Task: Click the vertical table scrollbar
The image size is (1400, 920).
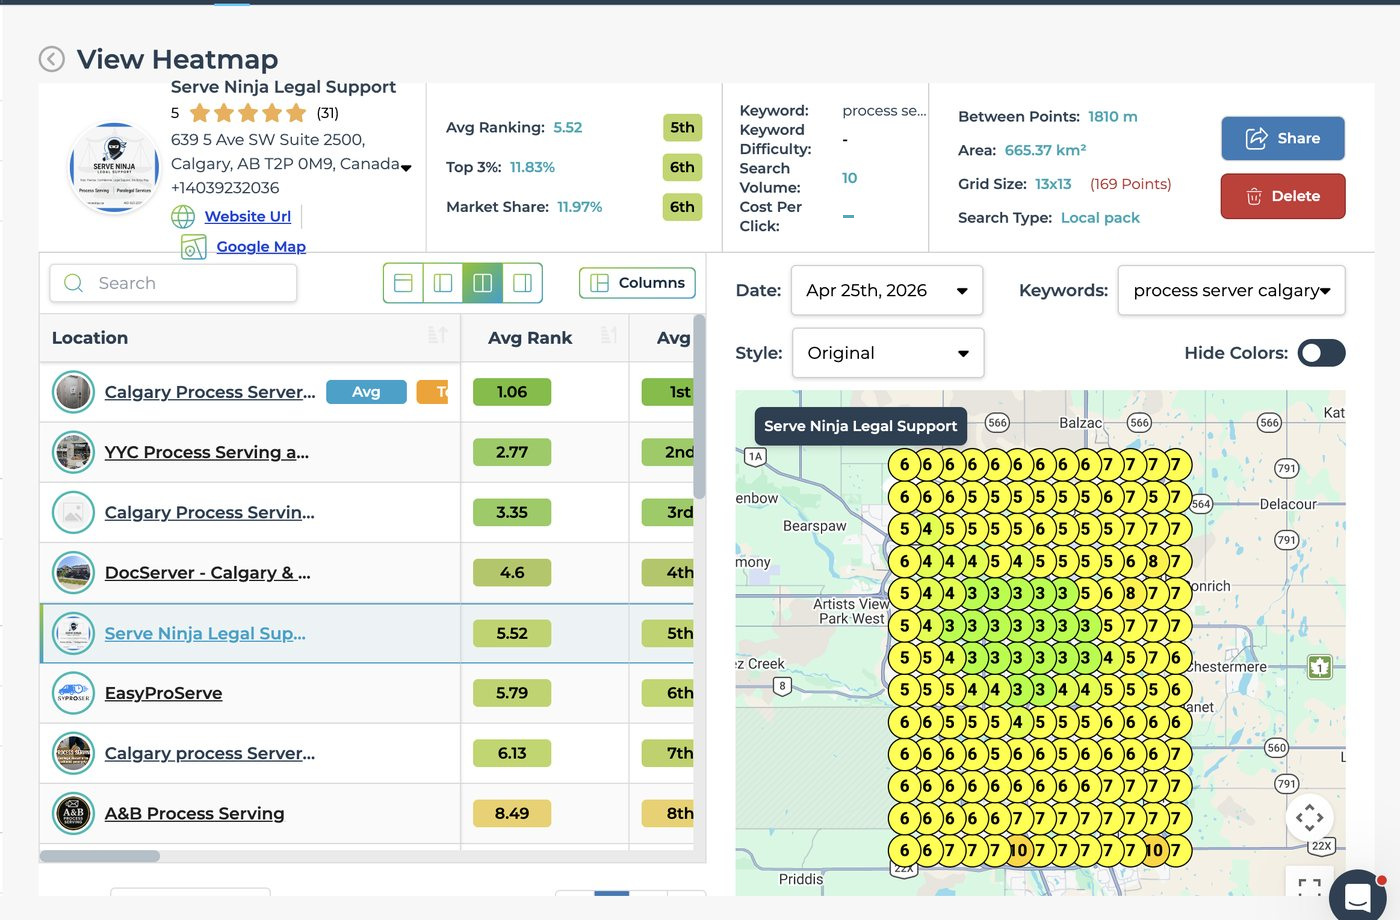Action: [699, 405]
